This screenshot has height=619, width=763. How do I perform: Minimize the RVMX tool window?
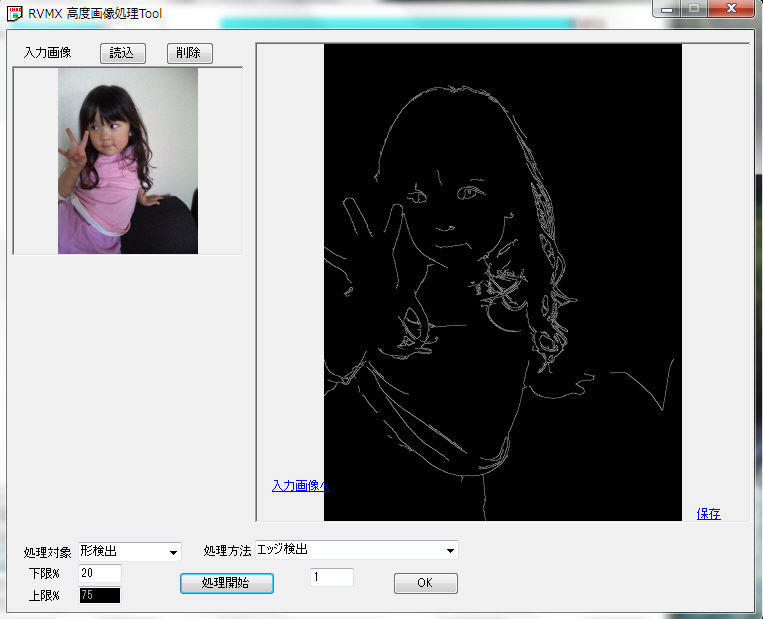coord(667,9)
